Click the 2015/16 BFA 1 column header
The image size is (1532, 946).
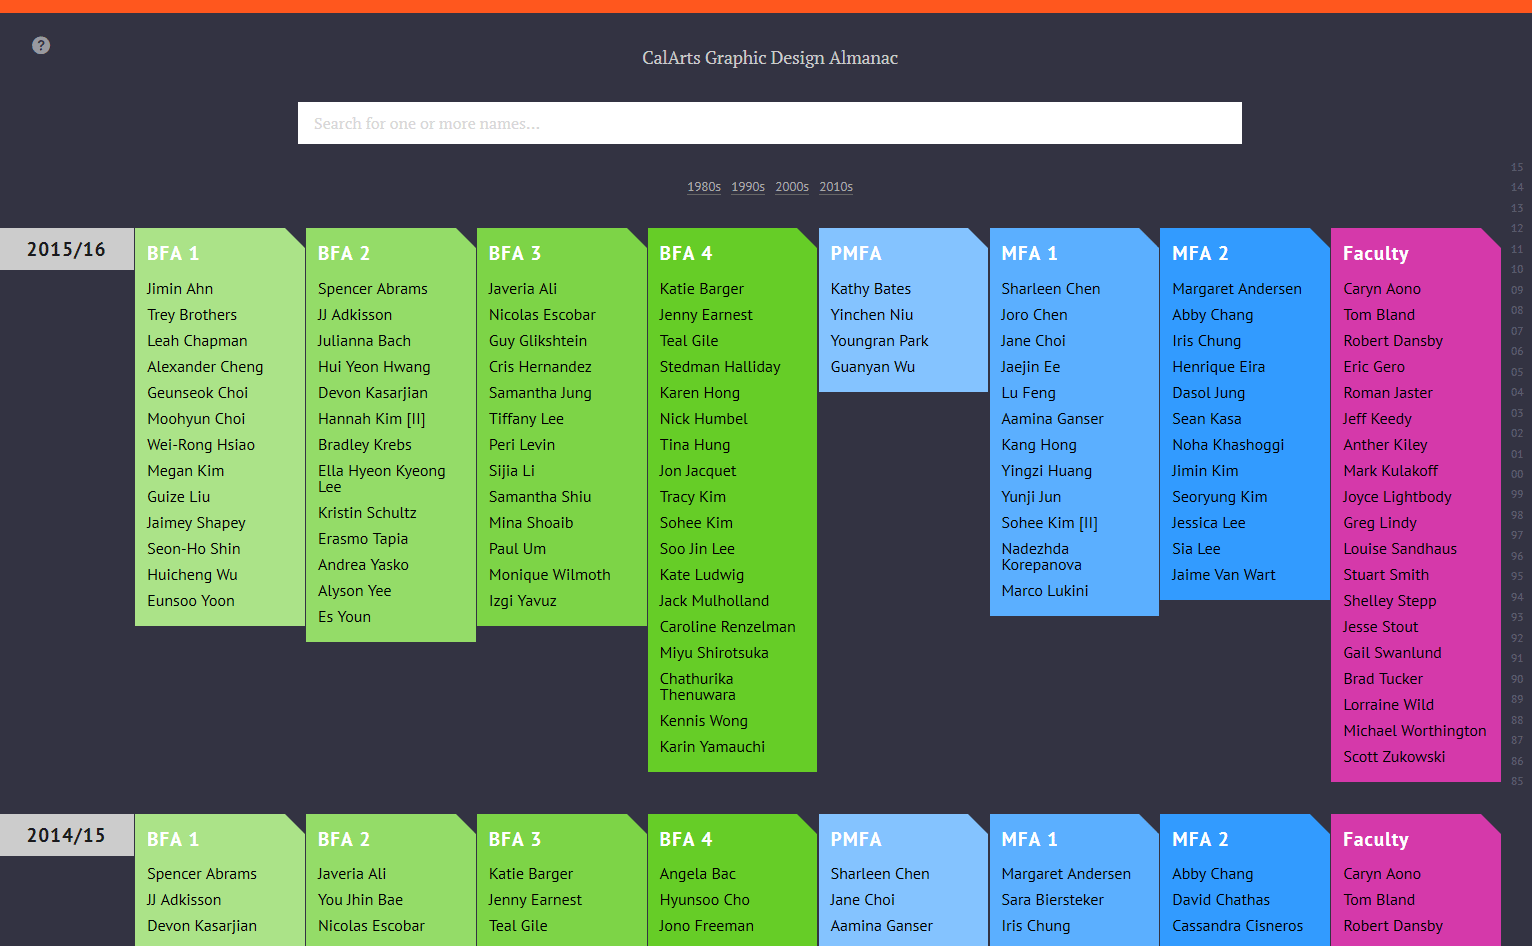click(173, 253)
